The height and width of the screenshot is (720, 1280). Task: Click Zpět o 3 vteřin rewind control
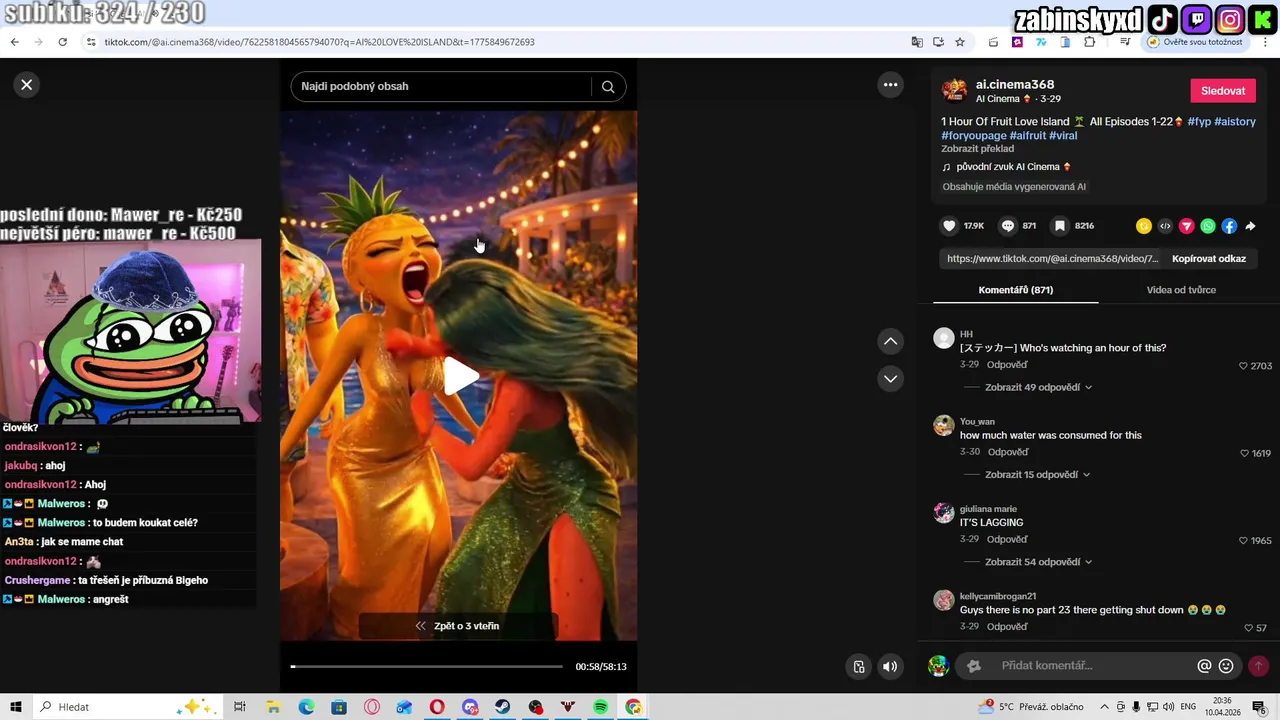pyautogui.click(x=458, y=626)
